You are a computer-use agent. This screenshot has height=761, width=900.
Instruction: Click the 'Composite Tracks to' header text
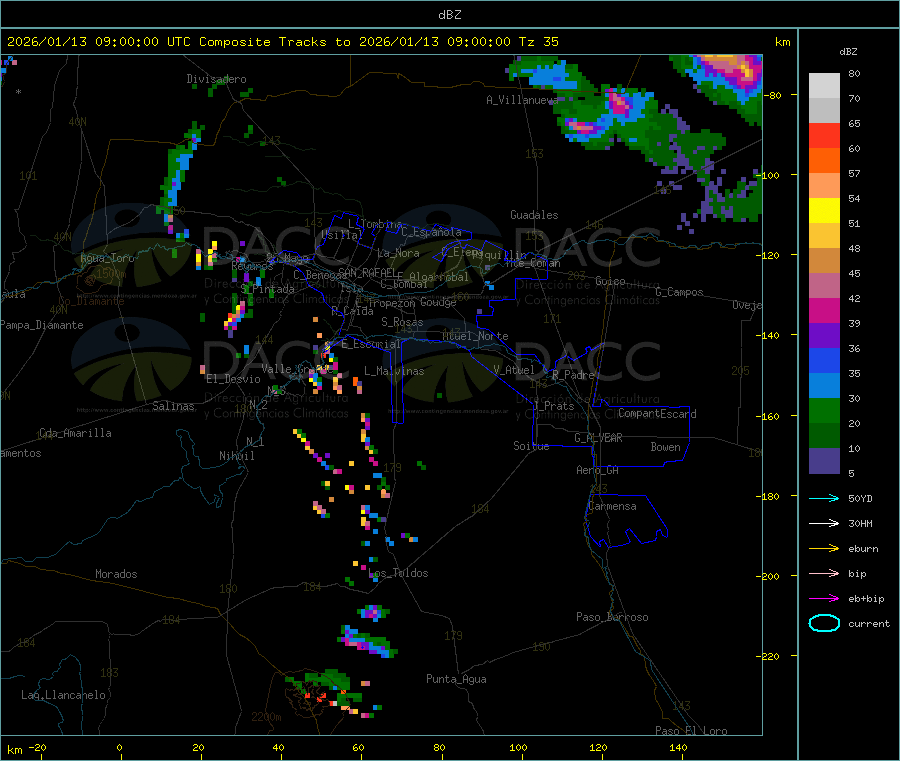[x=274, y=41]
